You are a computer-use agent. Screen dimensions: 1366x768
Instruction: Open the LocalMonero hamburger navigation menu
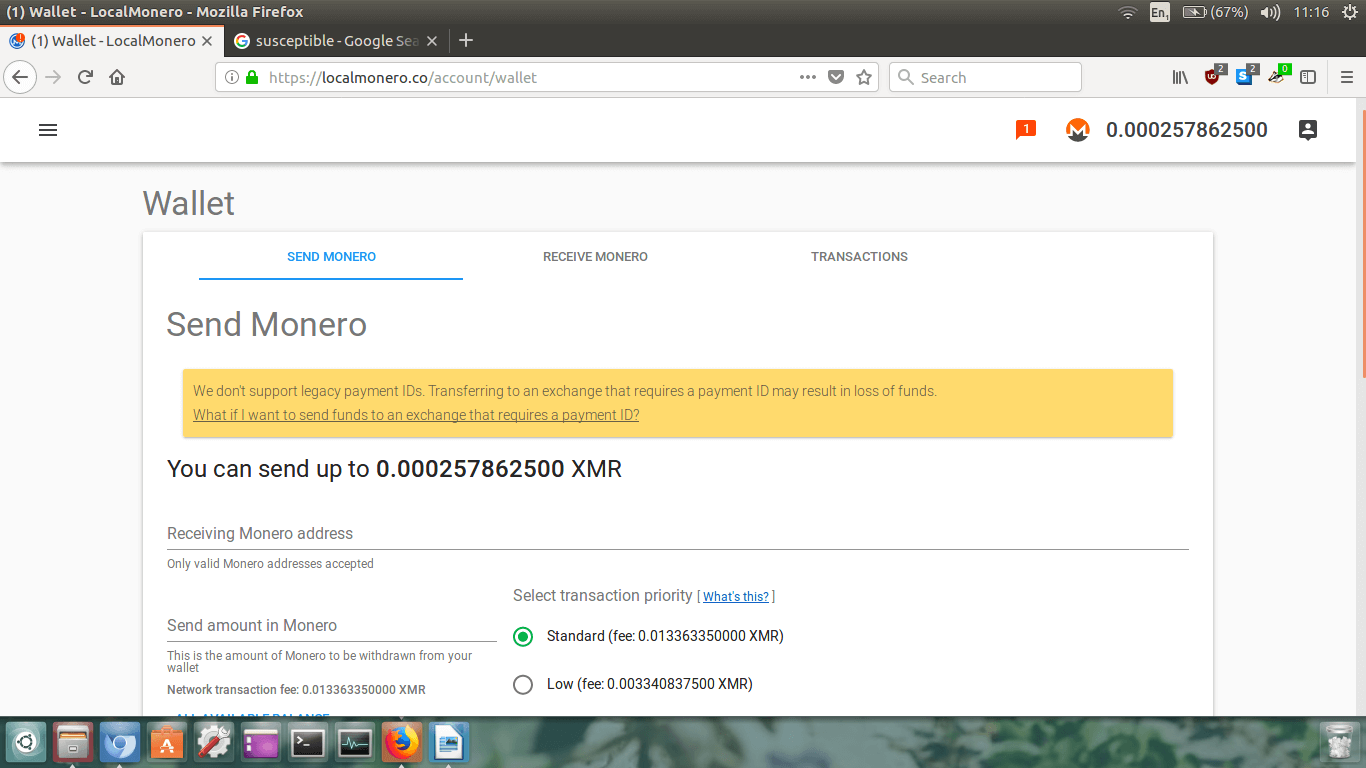(47, 130)
